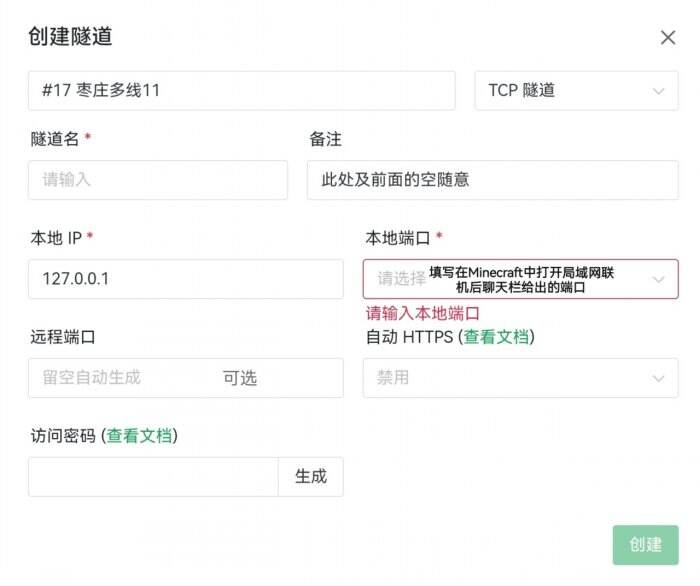The image size is (700, 586).
Task: Click the green 创建 button
Action: pos(646,545)
